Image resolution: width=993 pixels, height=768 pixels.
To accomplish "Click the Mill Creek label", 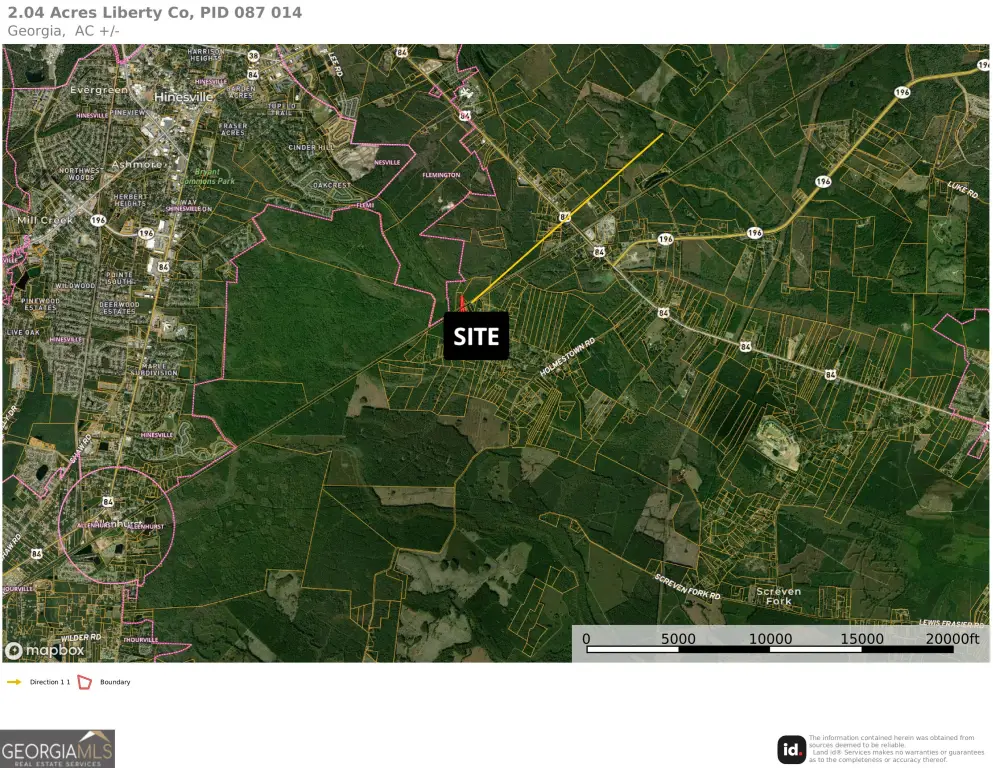I will [45, 220].
